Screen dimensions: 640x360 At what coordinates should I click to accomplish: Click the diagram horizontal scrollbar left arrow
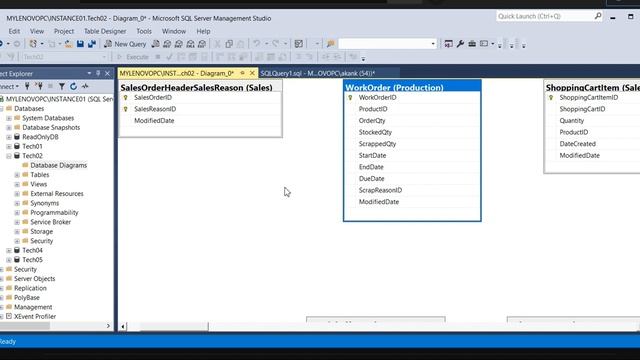[123, 326]
